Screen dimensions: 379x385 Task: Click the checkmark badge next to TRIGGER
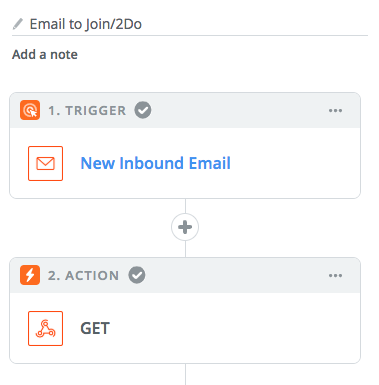point(143,110)
